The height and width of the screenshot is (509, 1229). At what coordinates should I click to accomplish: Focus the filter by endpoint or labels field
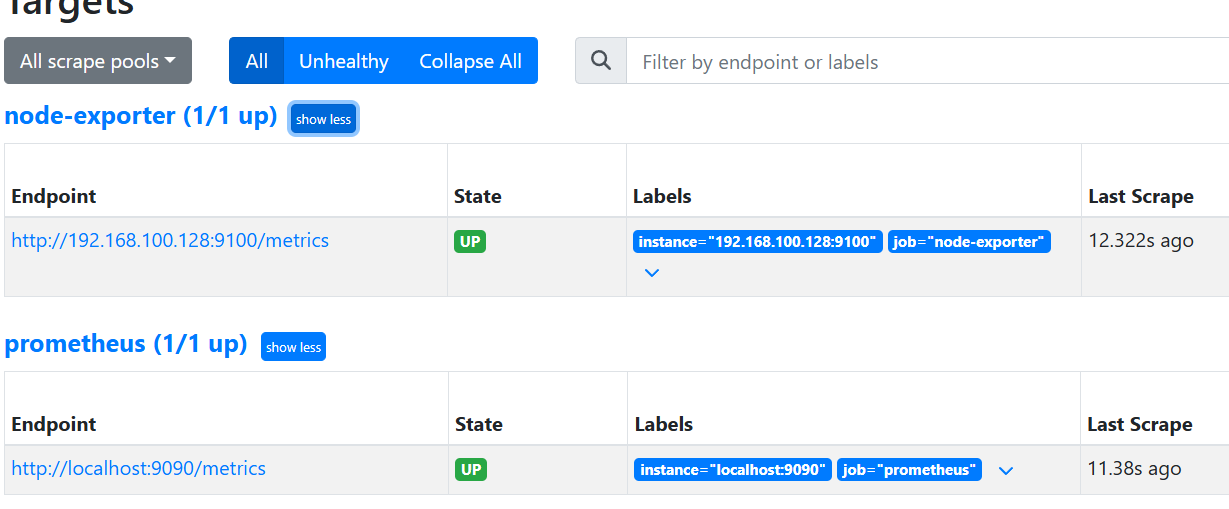tap(928, 61)
